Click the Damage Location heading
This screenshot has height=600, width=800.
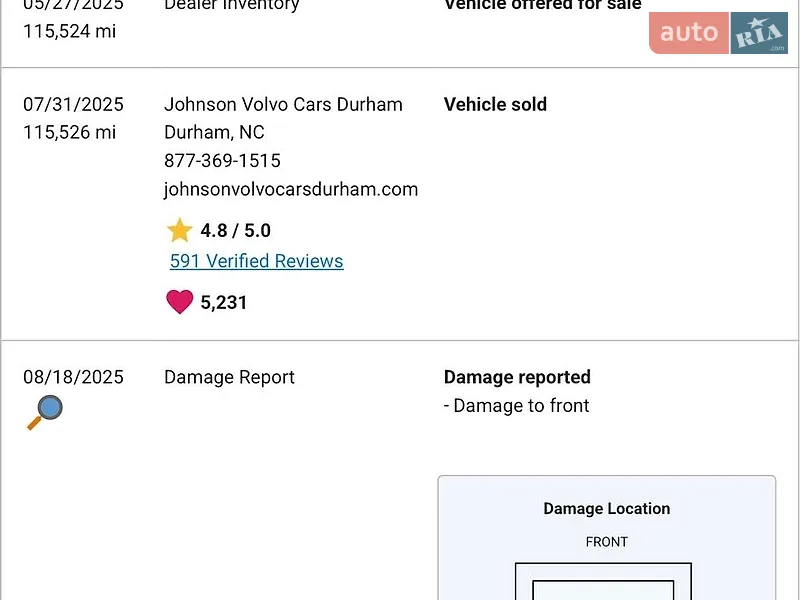[x=607, y=509]
